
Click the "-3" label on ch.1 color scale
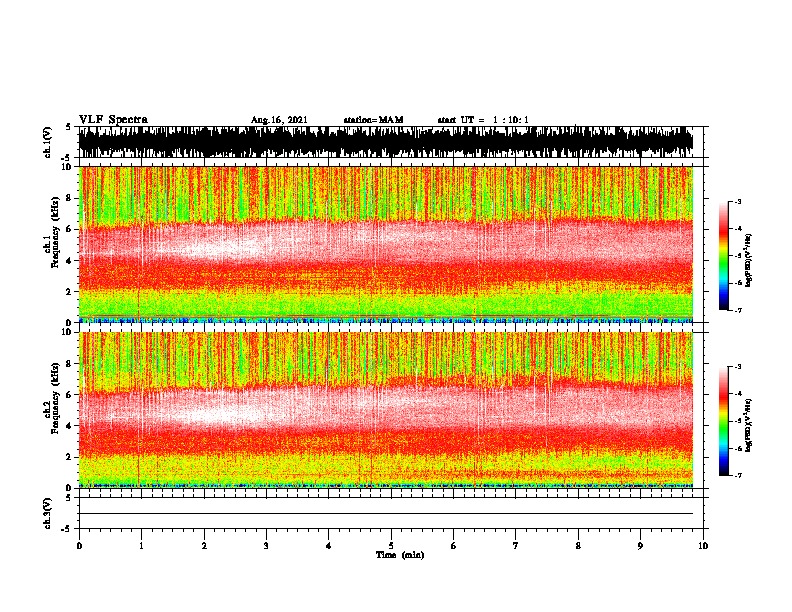point(737,201)
